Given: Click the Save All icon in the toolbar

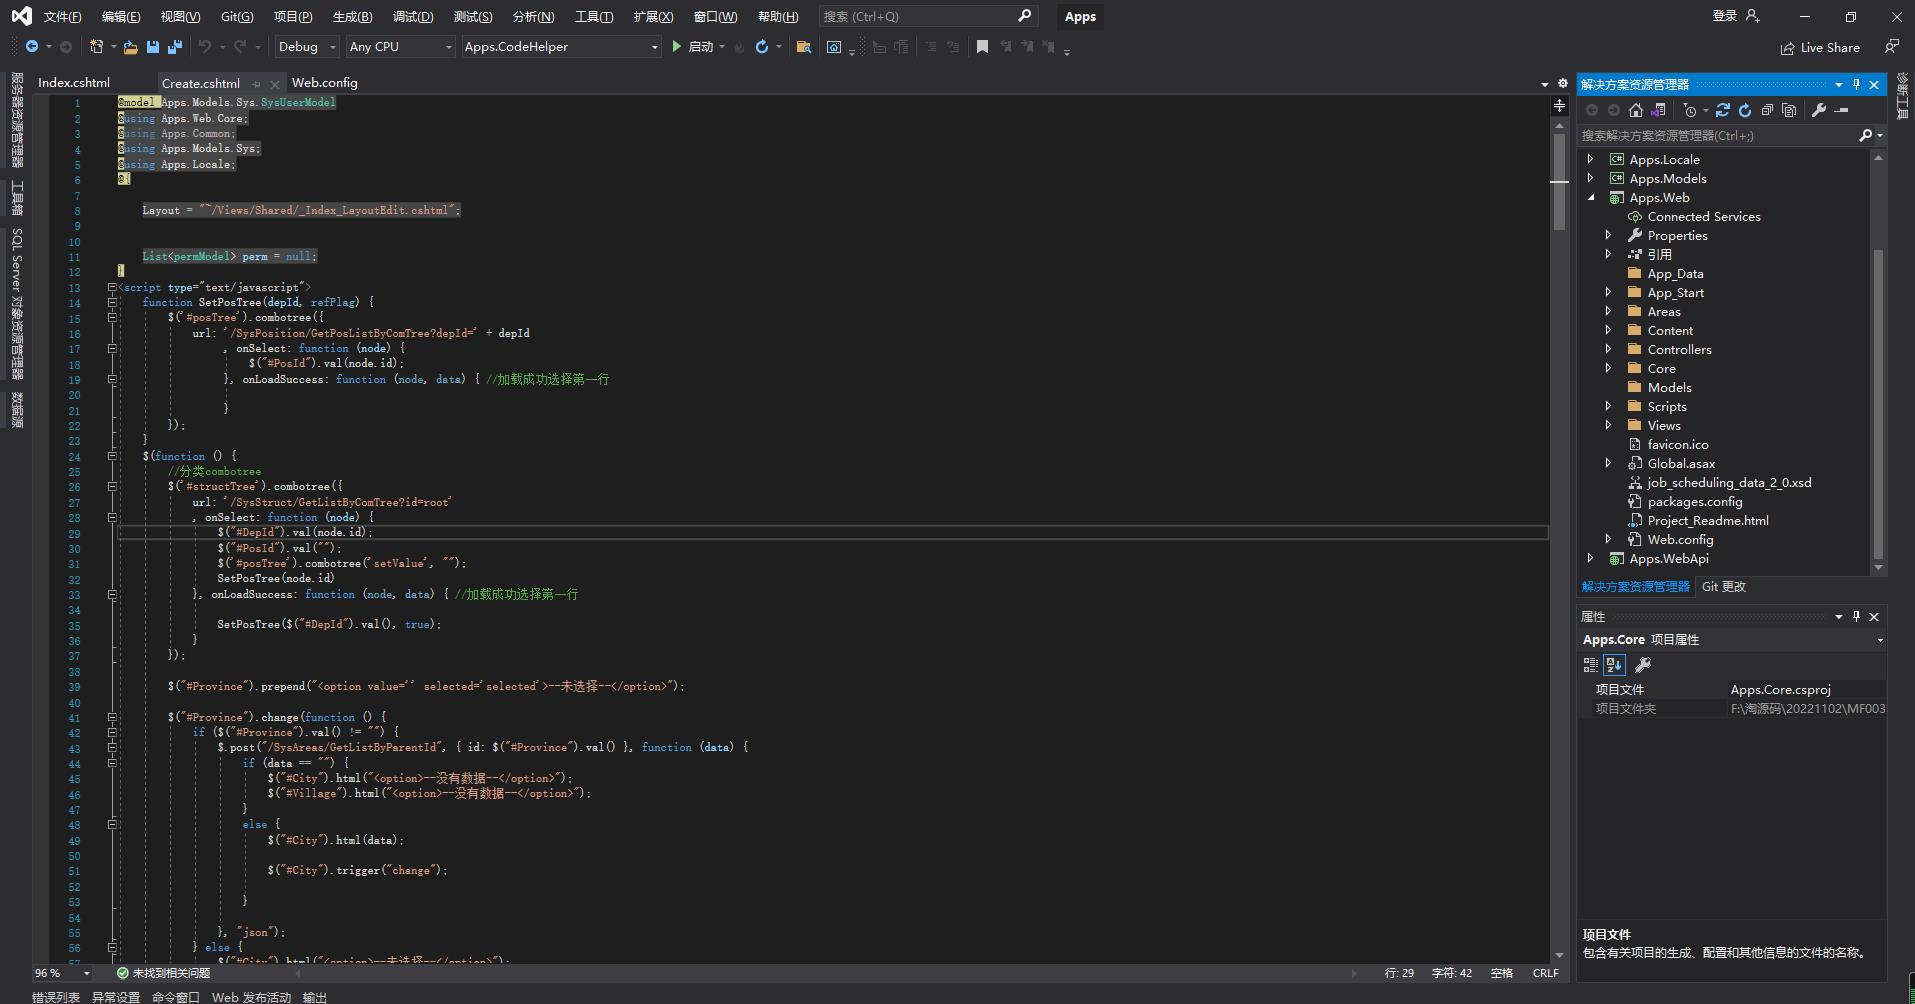Looking at the screenshot, I should click(175, 47).
